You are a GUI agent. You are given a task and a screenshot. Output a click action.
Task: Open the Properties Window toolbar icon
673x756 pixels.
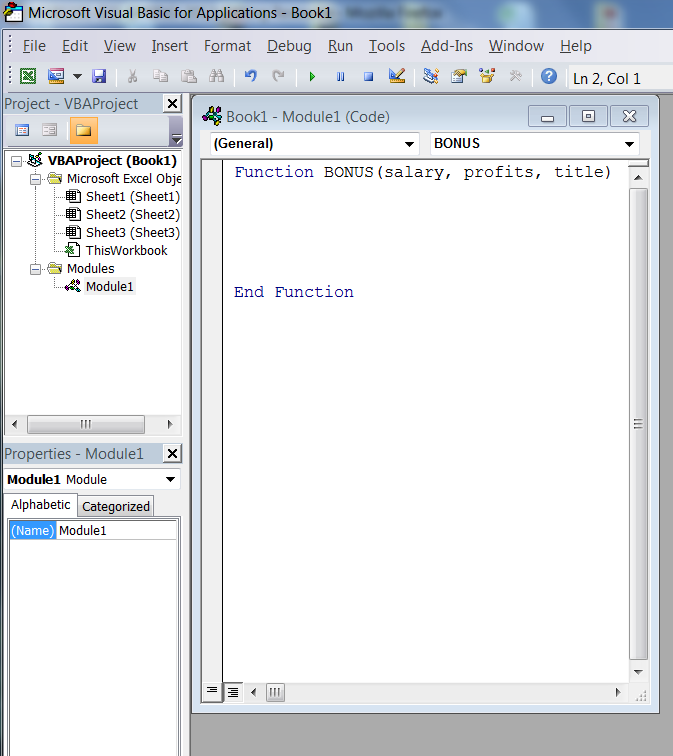coord(459,76)
